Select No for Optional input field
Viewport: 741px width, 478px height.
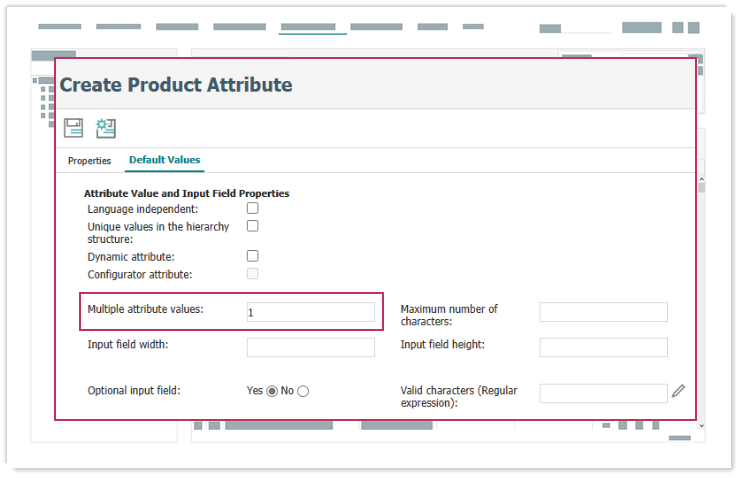click(x=303, y=391)
